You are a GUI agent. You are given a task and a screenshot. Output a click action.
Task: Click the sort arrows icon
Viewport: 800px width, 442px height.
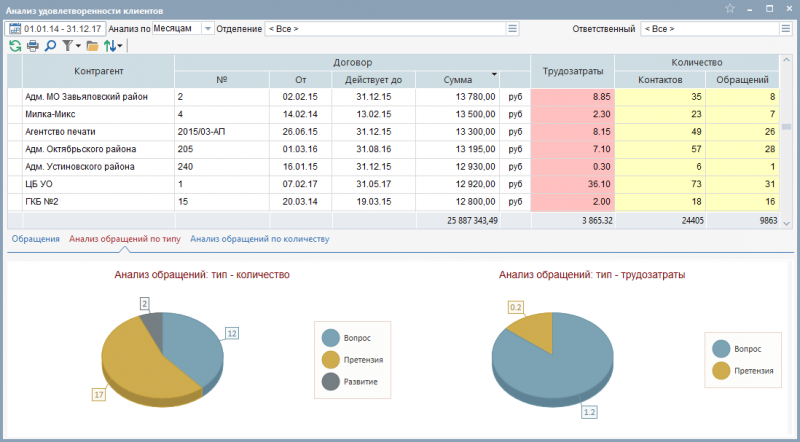click(110, 46)
